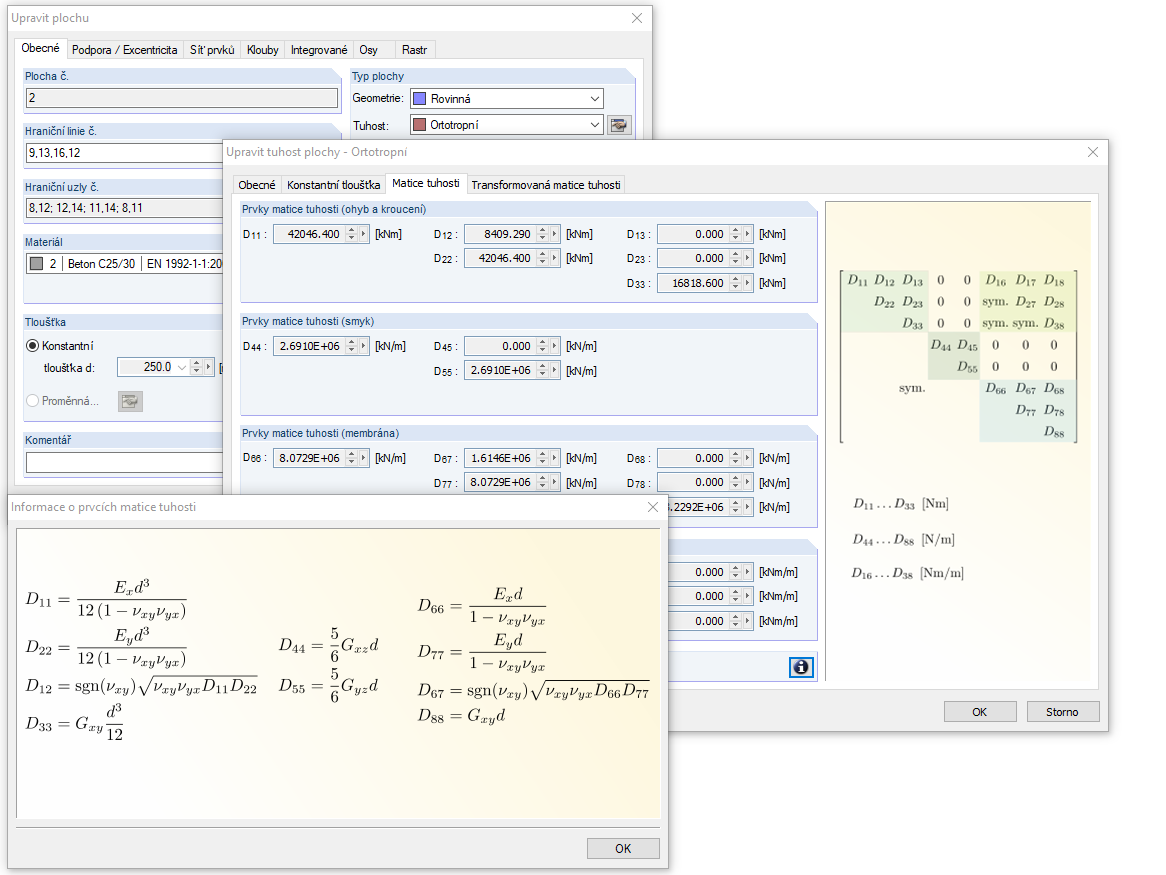Click stepper arrows on D45 field
Viewport: 1166px width, 875px height.
543,346
